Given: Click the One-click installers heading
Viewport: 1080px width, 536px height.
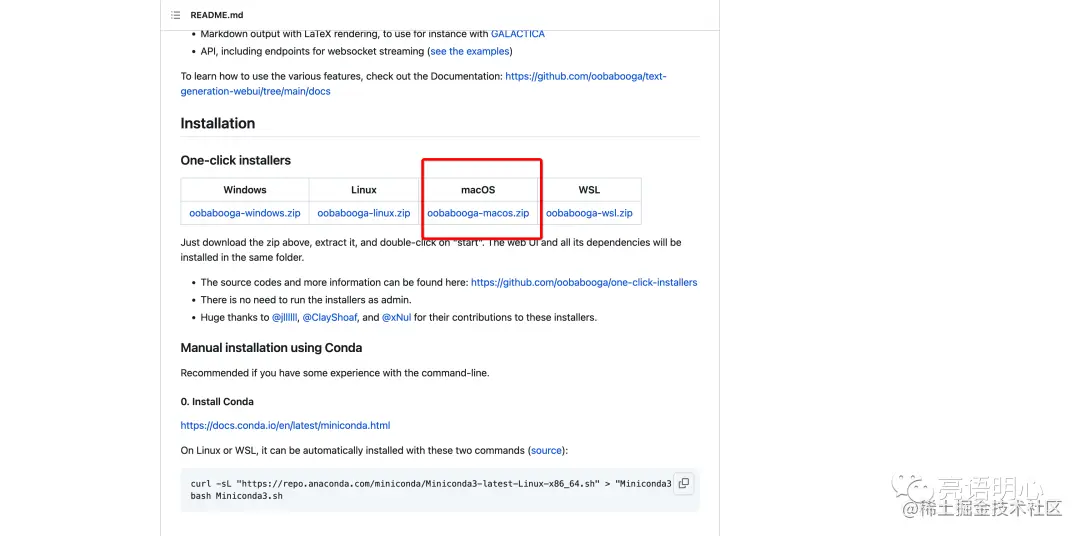Looking at the screenshot, I should click(236, 161).
